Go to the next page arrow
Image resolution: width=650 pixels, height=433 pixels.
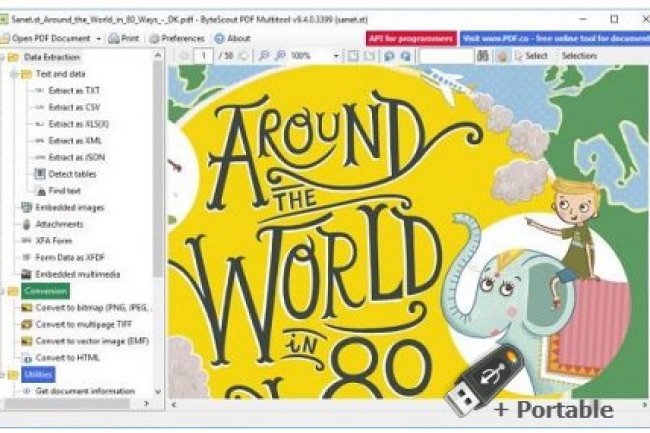coord(244,56)
